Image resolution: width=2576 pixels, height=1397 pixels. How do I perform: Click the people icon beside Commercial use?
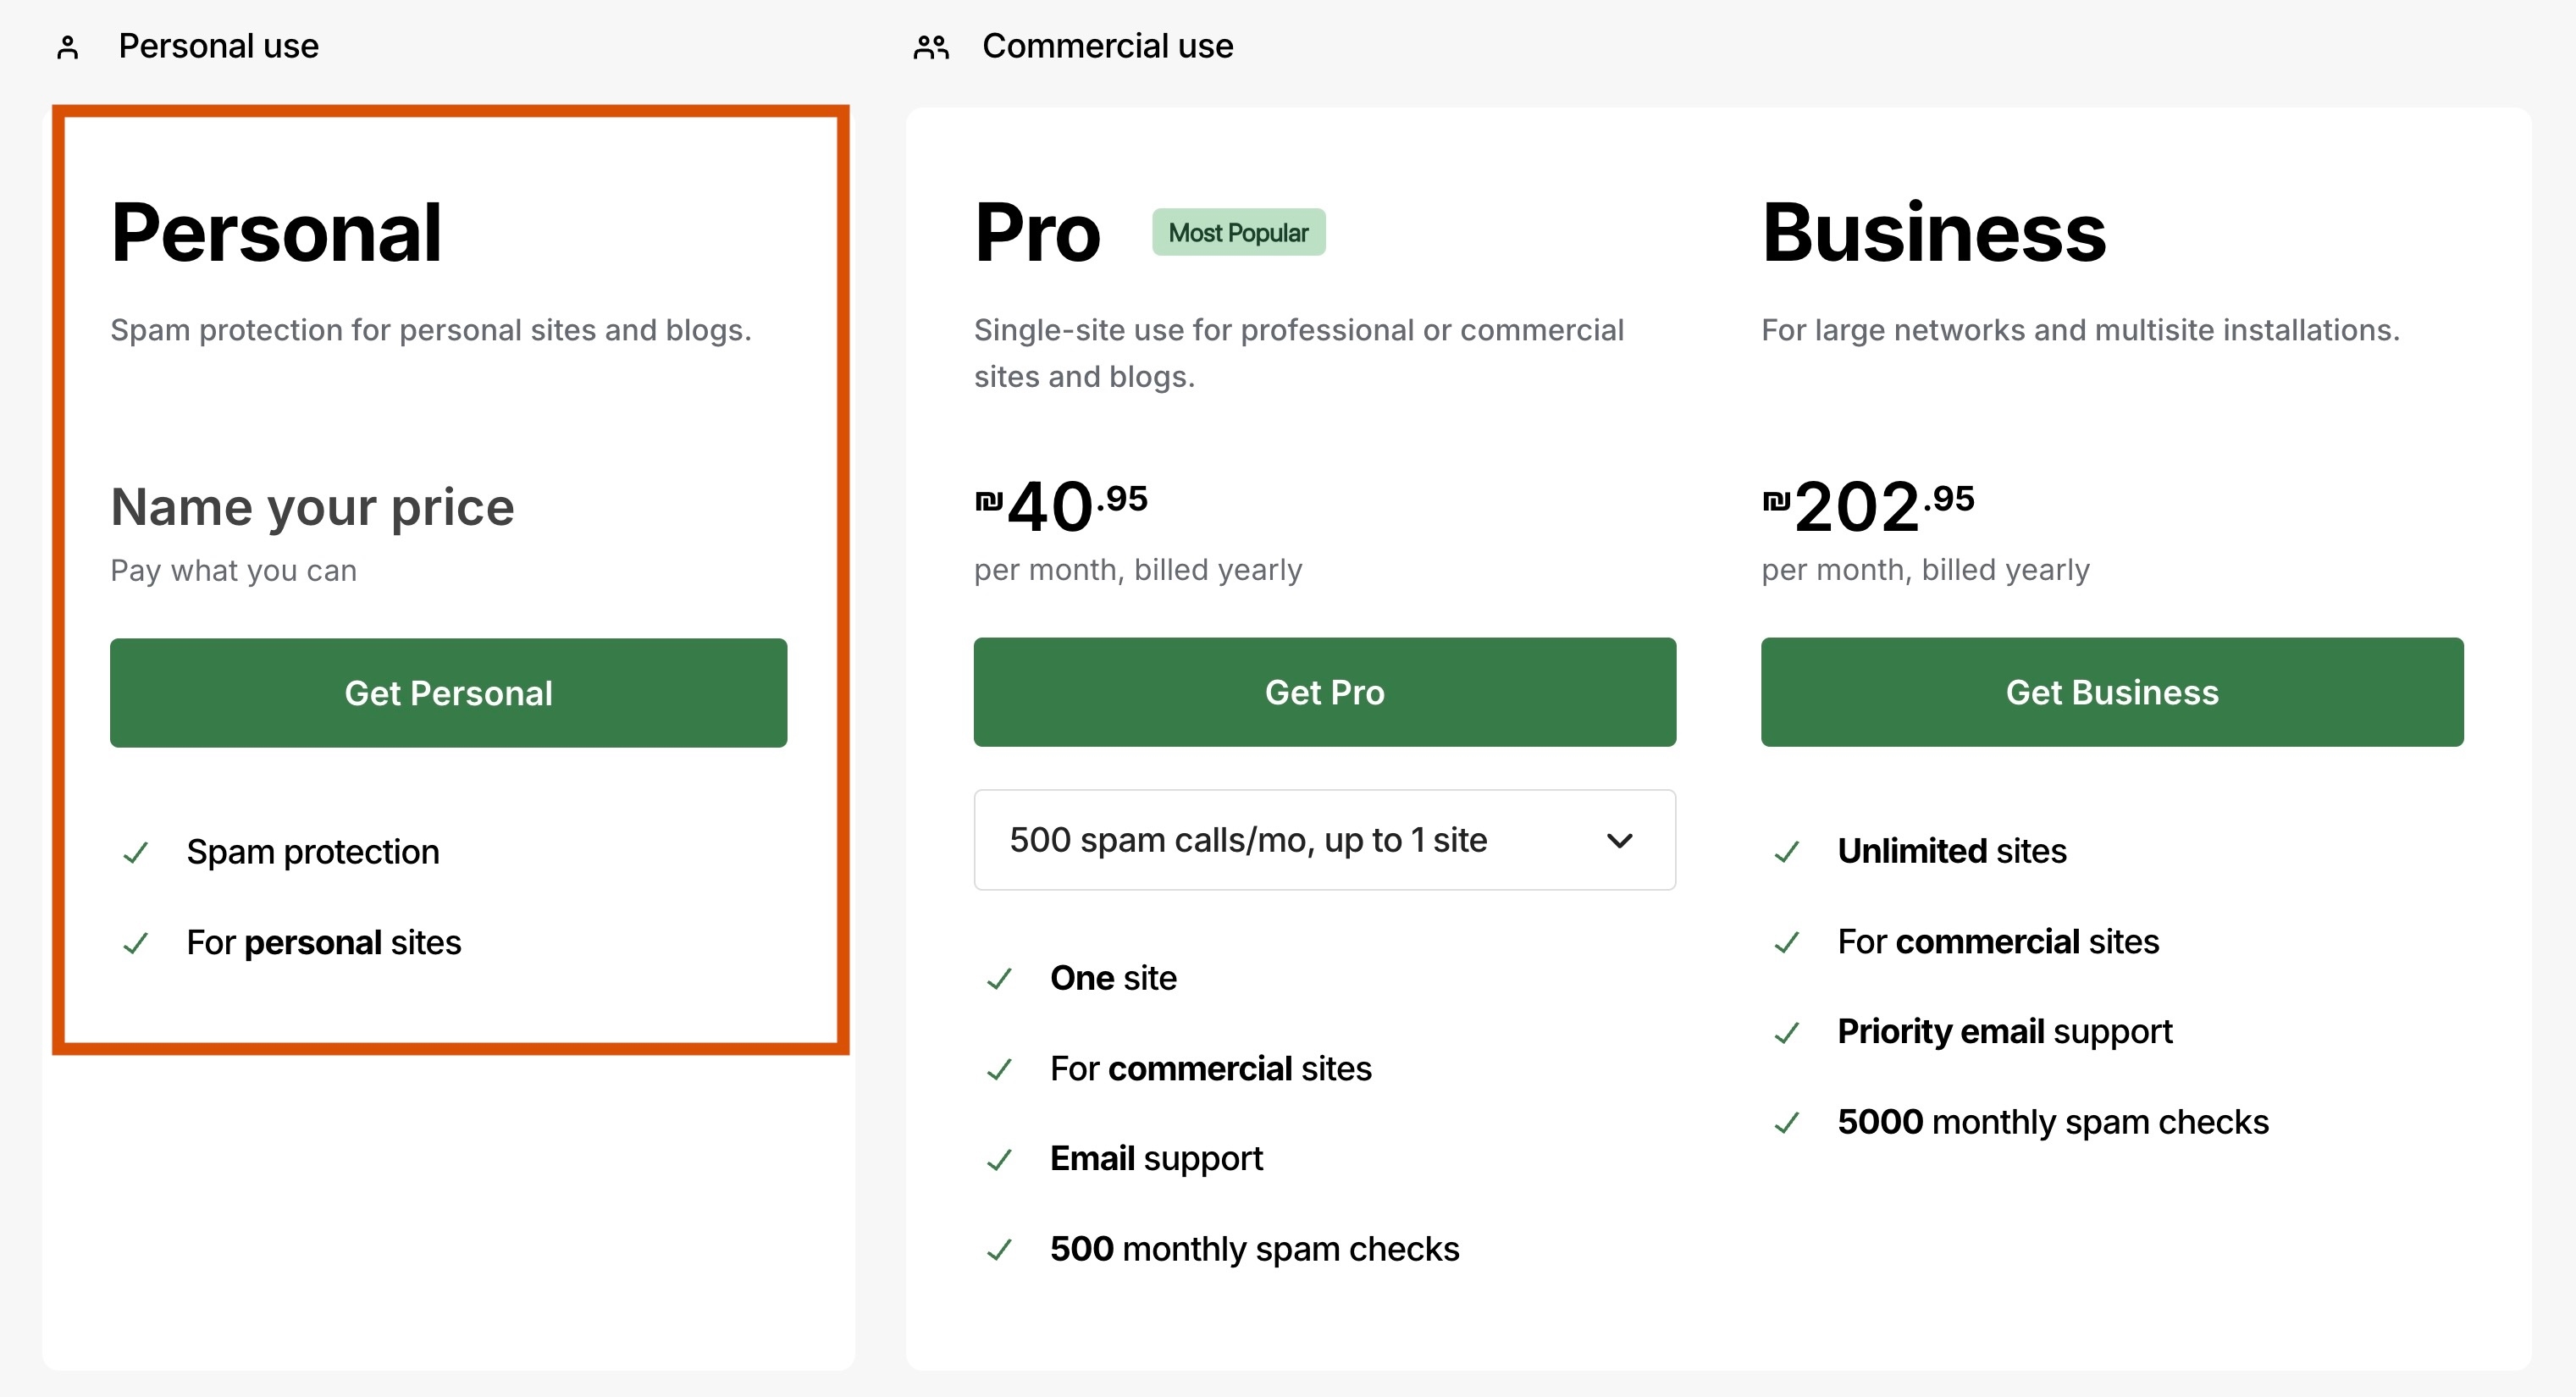tap(931, 45)
